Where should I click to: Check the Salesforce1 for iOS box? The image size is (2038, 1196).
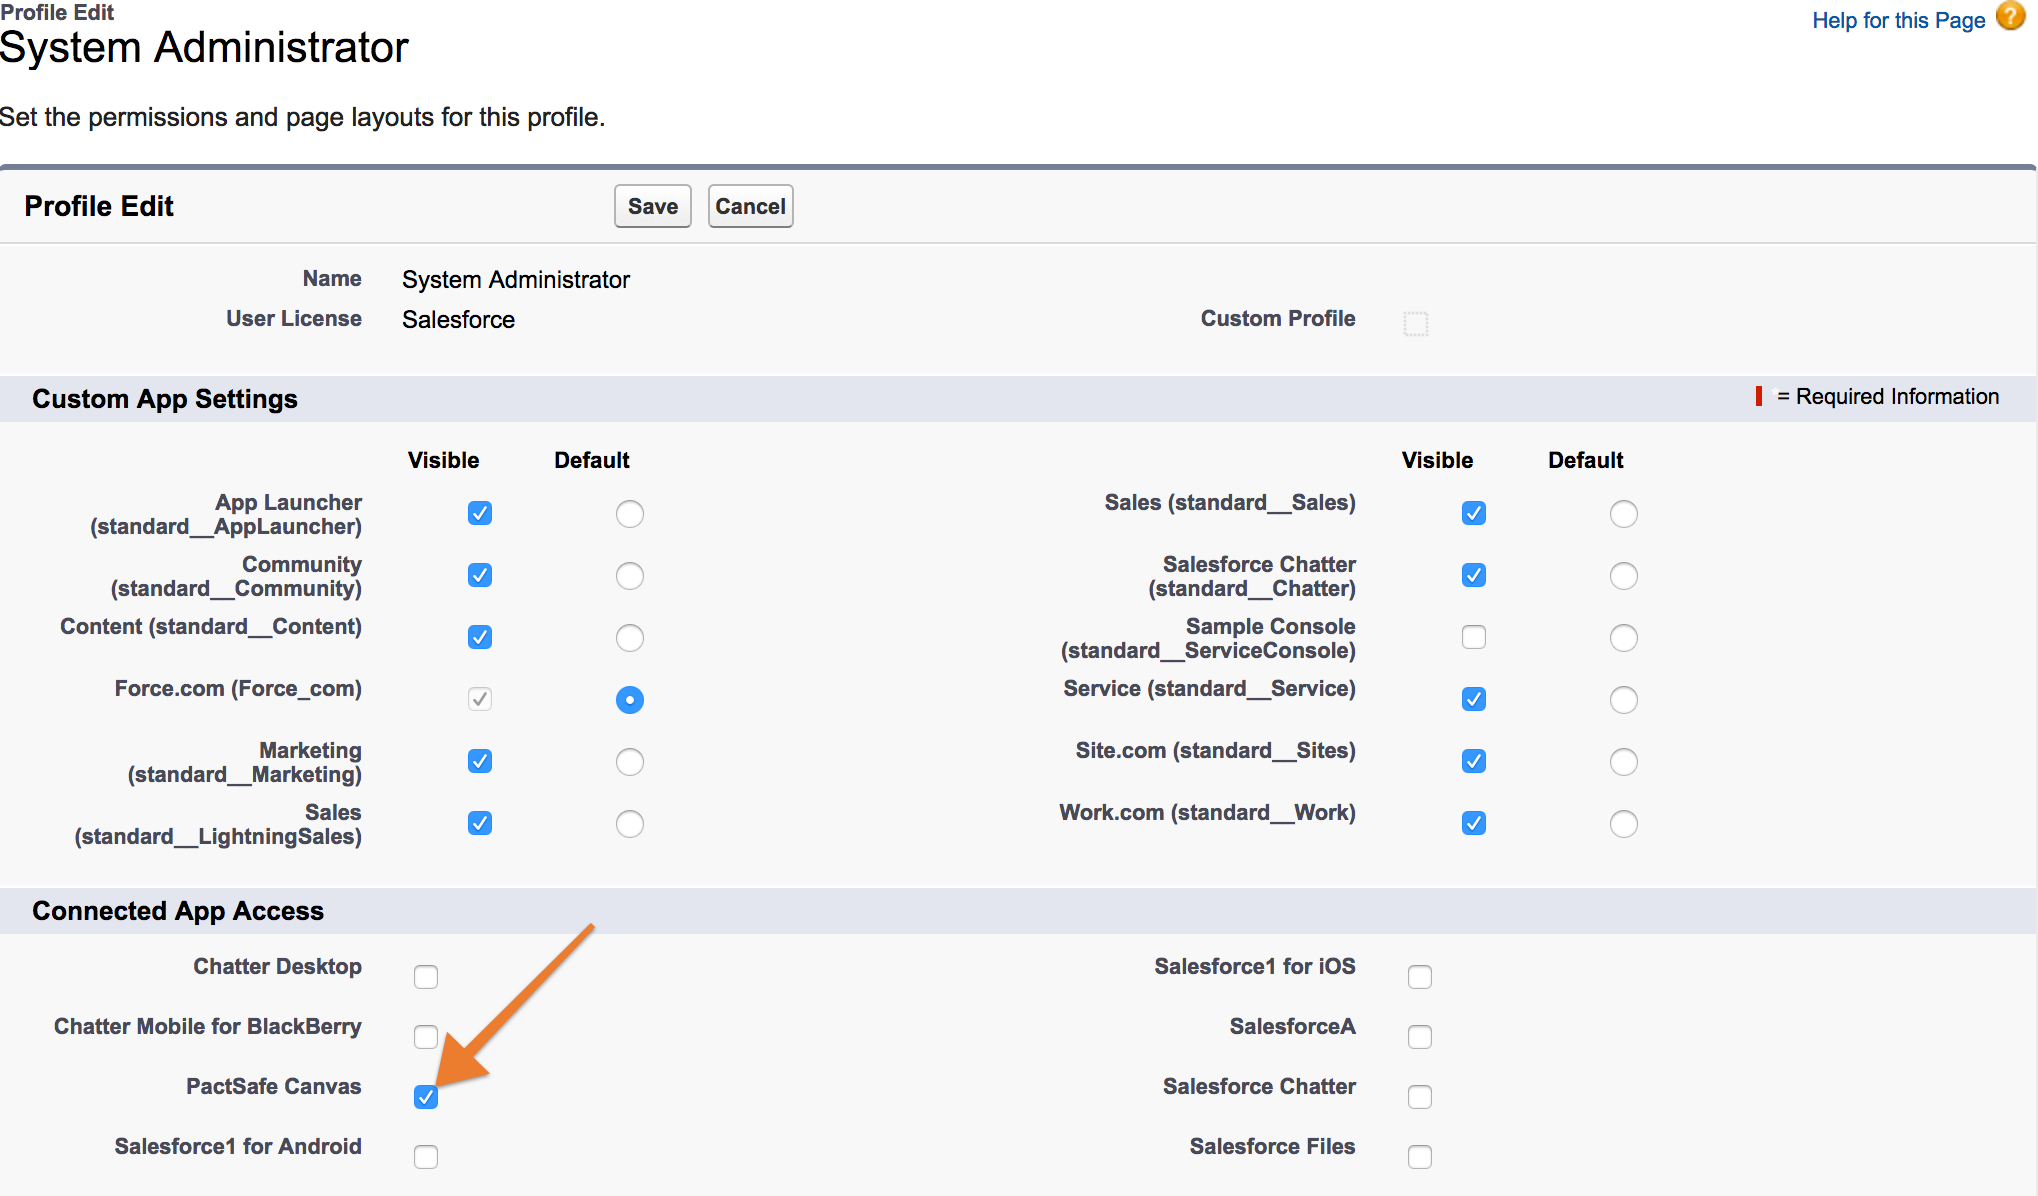click(1420, 977)
